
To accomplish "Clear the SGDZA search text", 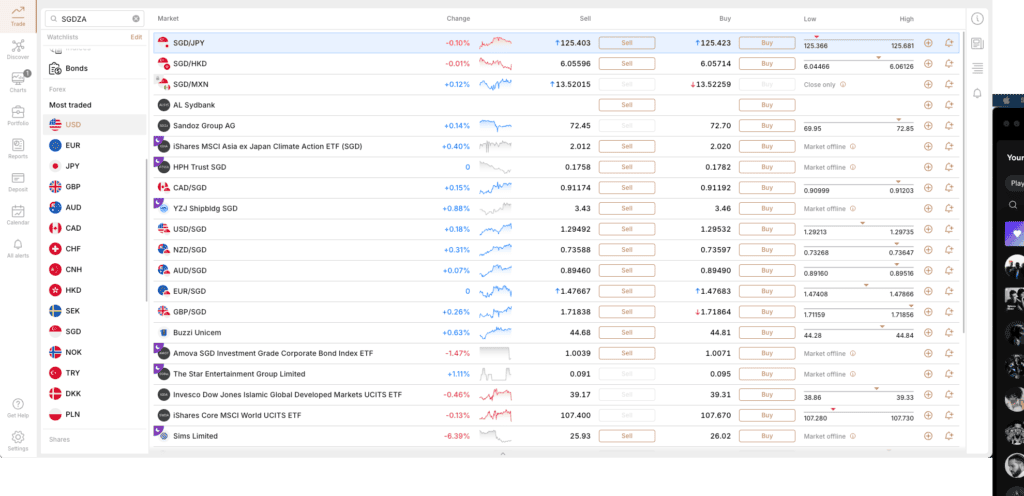I will (136, 19).
